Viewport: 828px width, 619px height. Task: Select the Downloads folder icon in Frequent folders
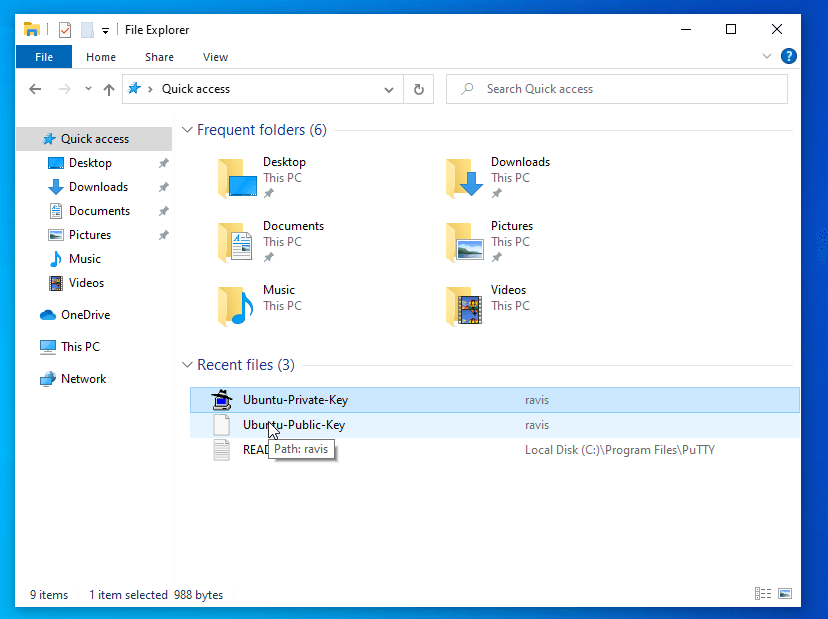[465, 178]
